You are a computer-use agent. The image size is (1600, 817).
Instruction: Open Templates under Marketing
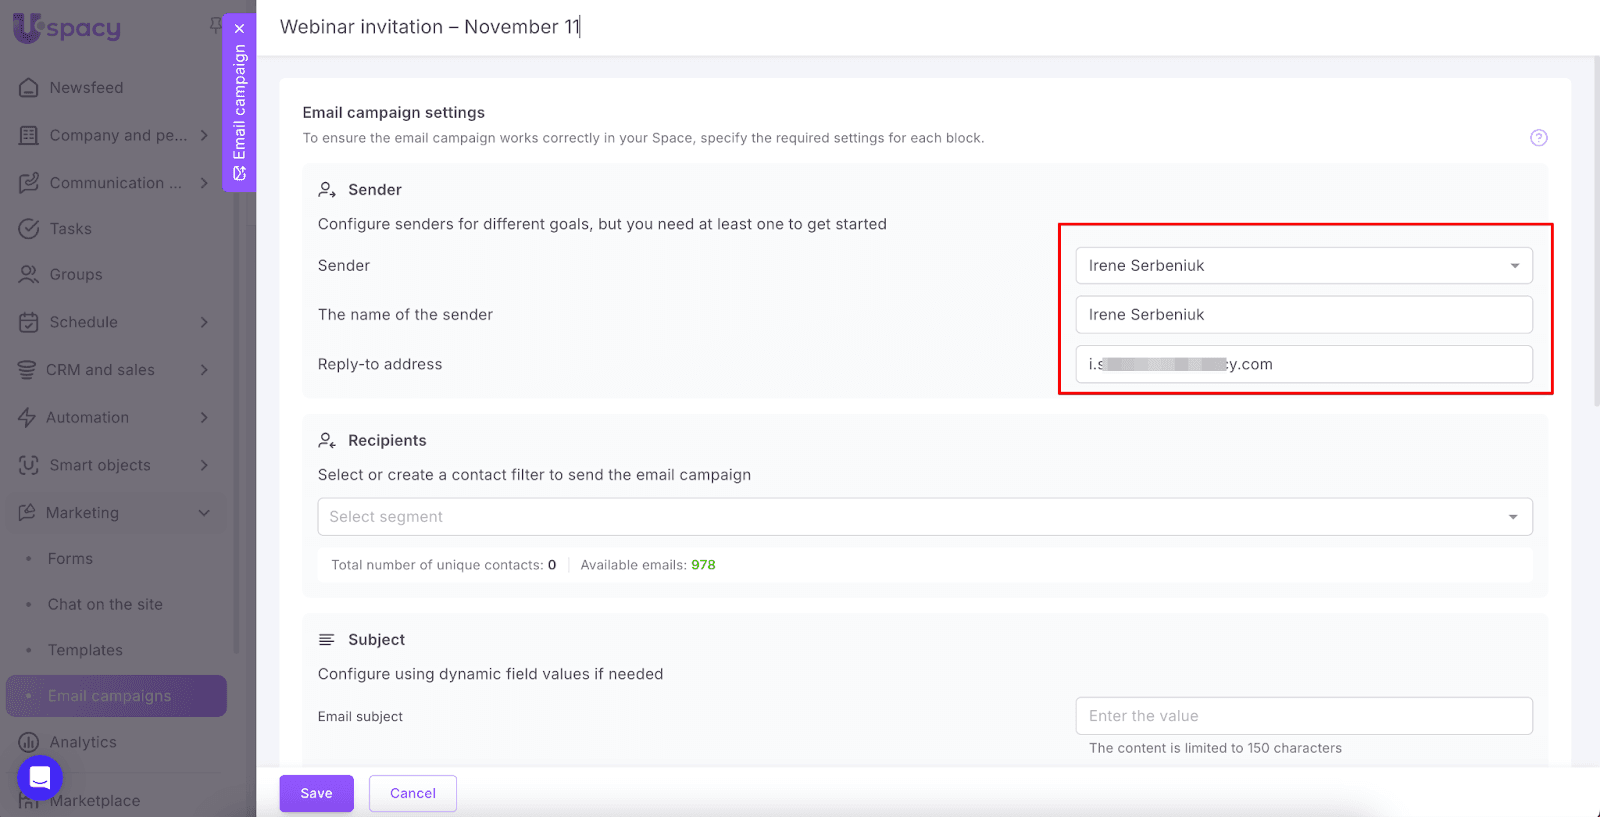(85, 650)
